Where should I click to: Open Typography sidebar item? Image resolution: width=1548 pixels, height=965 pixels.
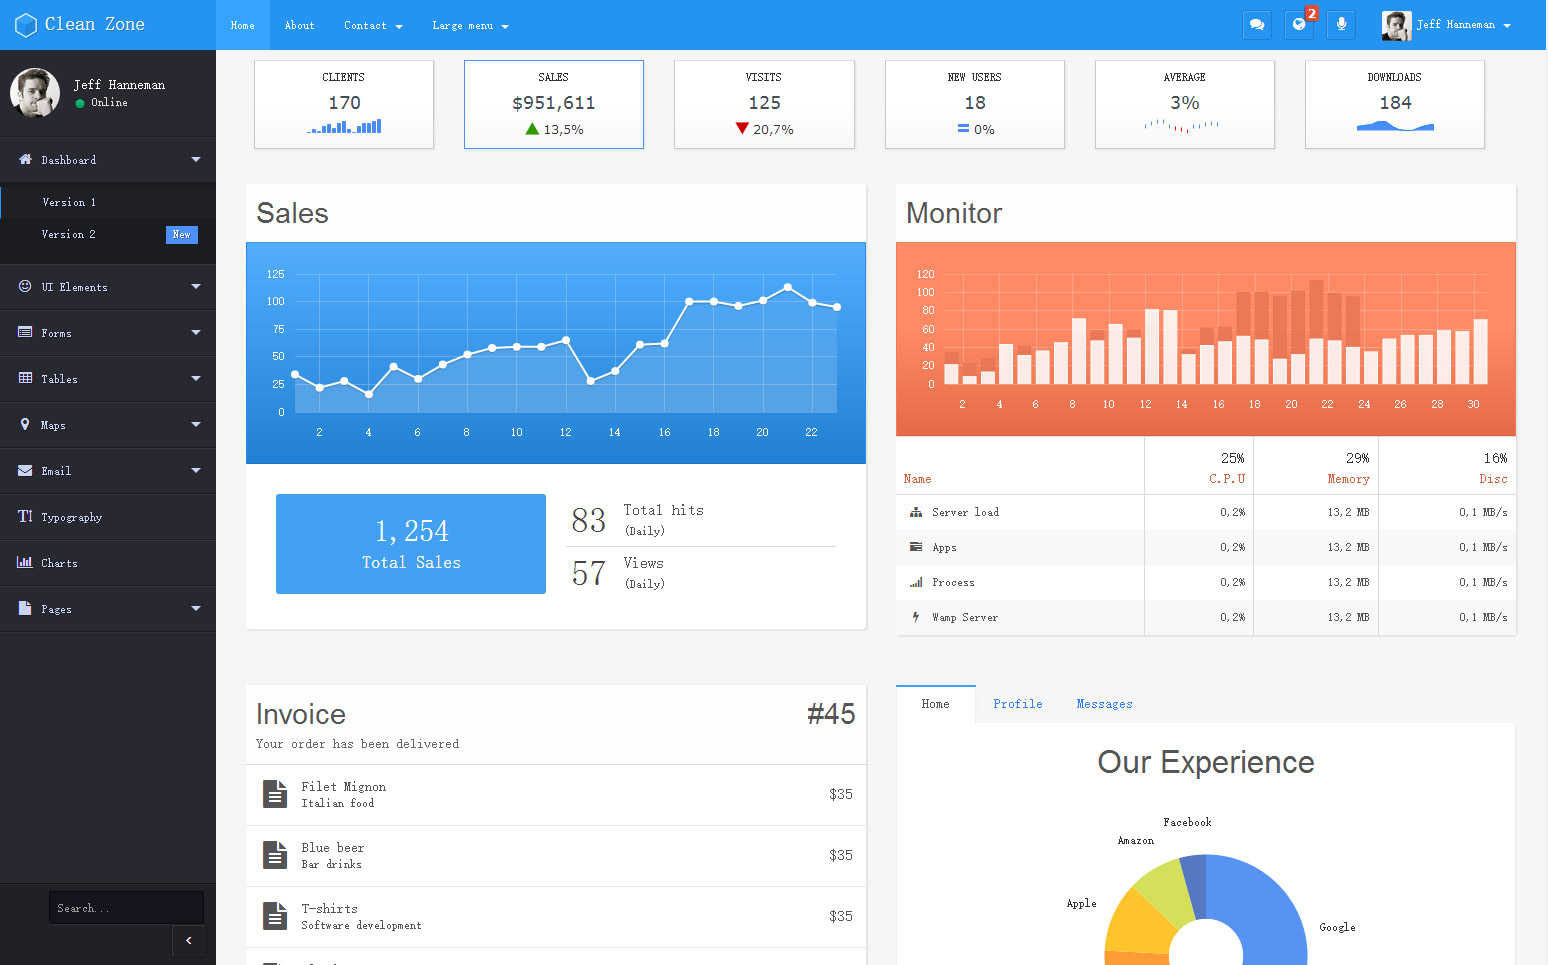tap(108, 517)
